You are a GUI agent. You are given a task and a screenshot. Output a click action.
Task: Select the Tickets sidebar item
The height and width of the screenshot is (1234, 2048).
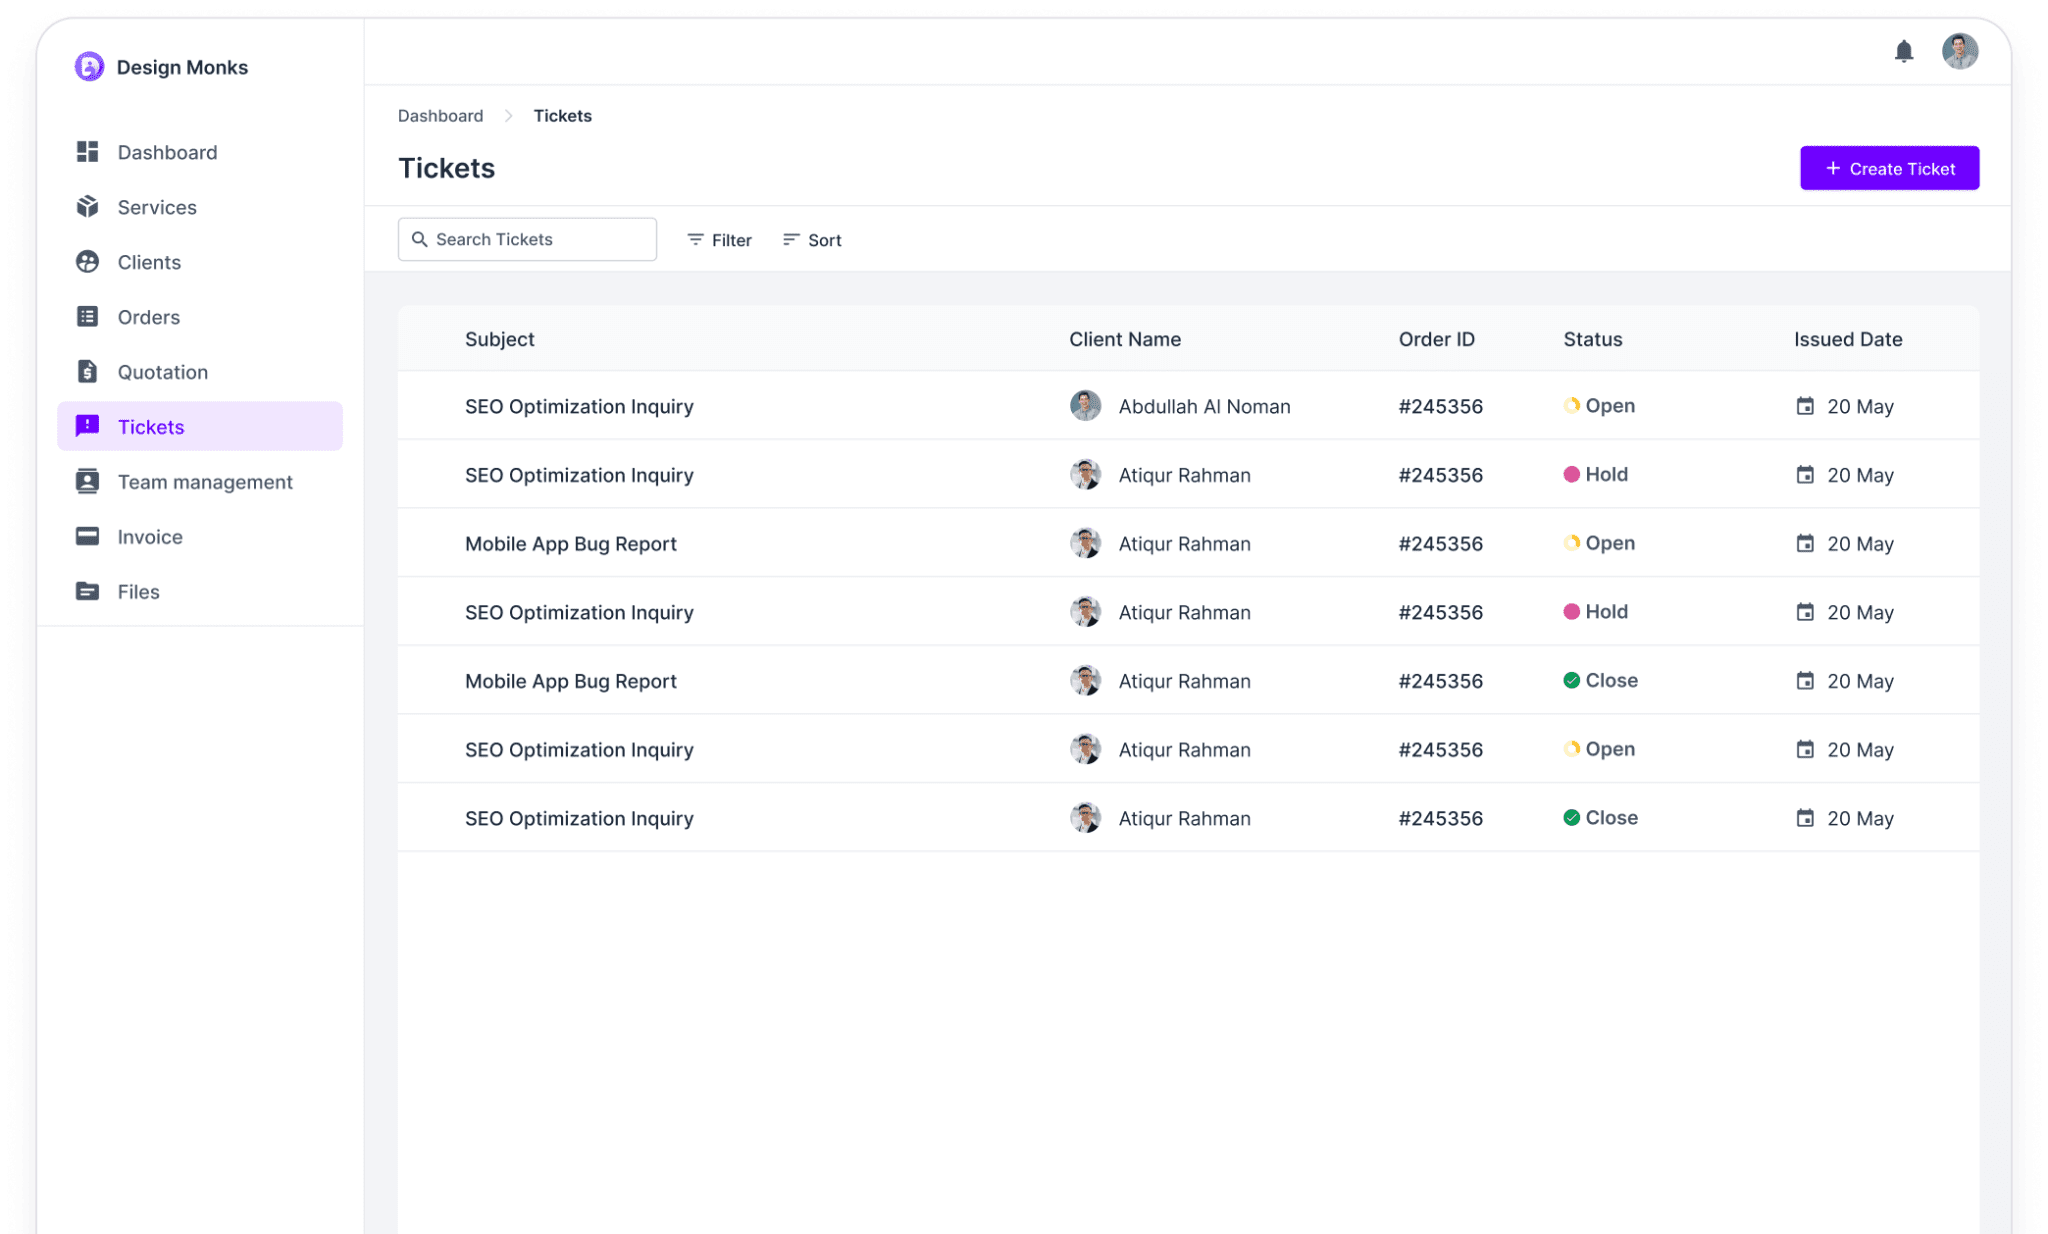(200, 426)
